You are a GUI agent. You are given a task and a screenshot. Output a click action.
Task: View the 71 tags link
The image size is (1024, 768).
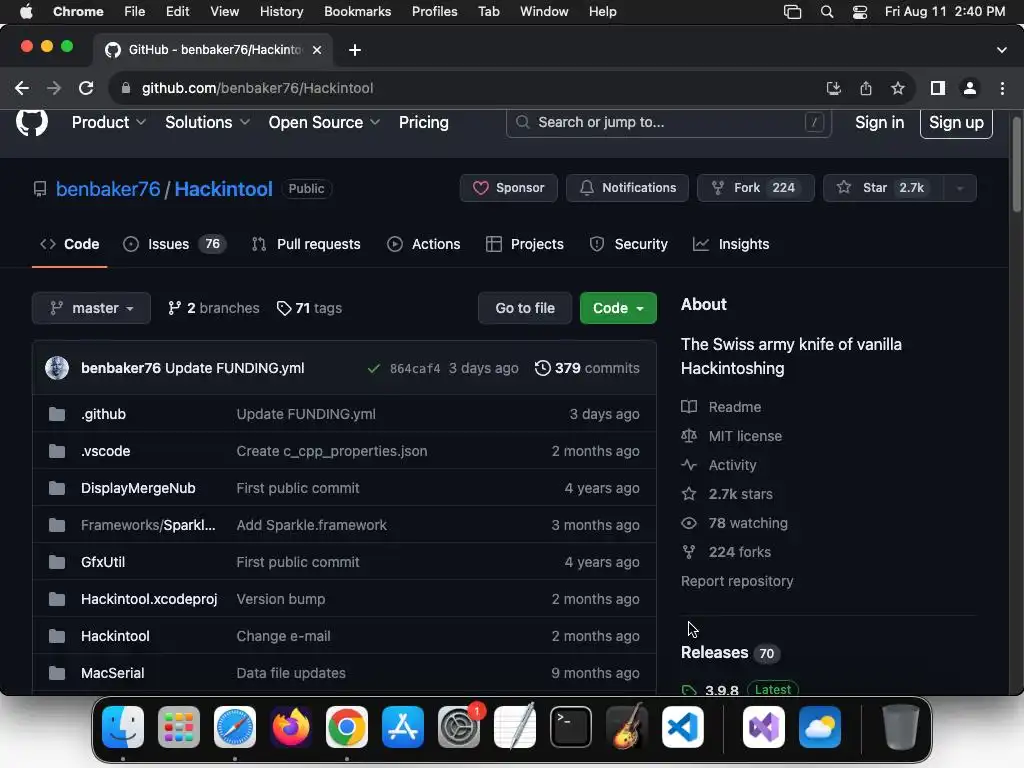(310, 308)
